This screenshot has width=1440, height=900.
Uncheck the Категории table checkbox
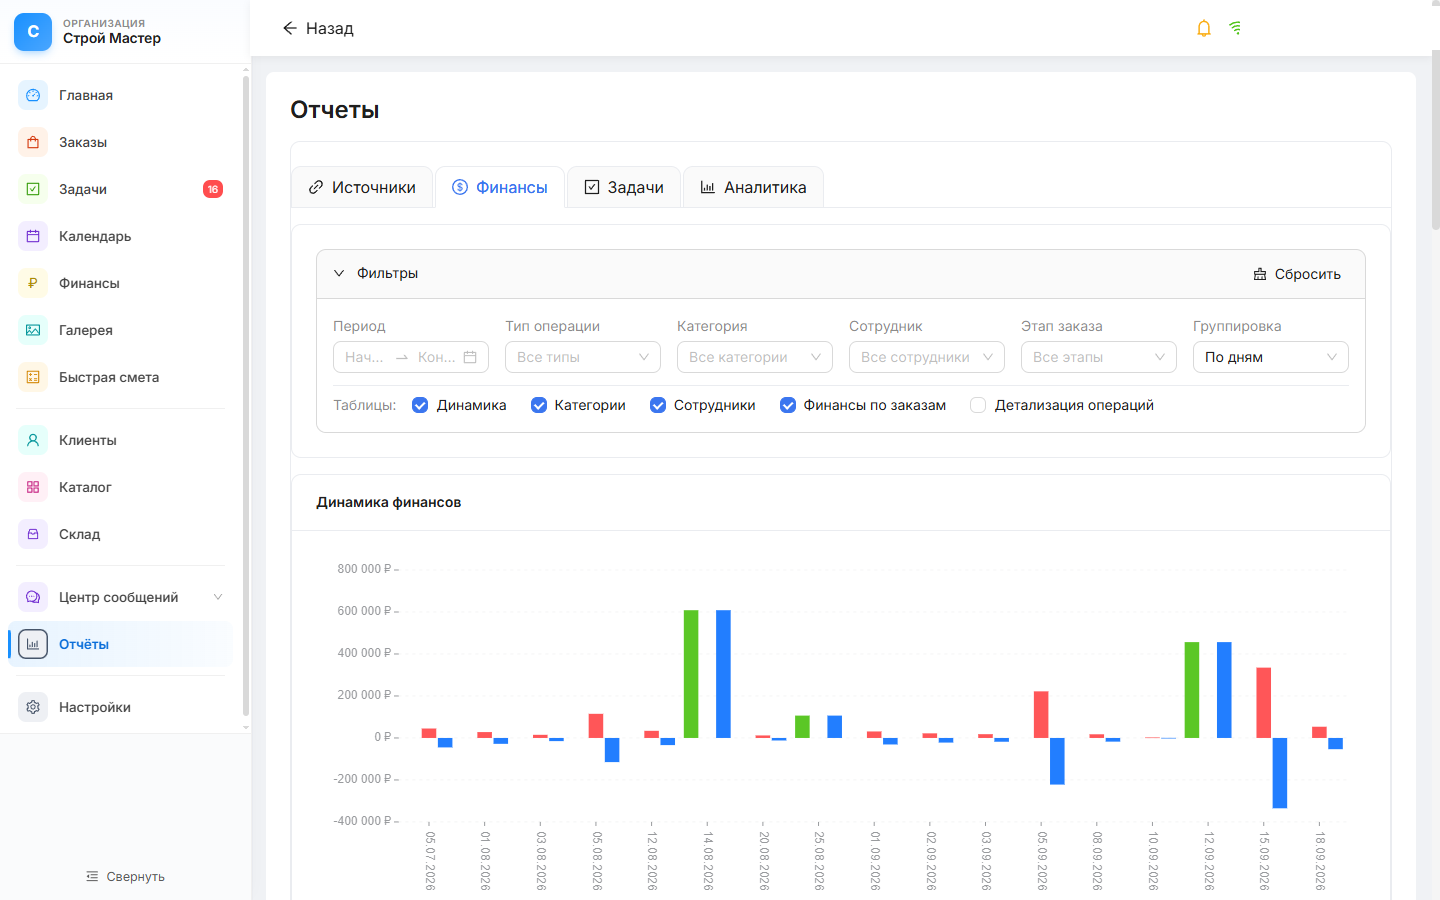539,405
